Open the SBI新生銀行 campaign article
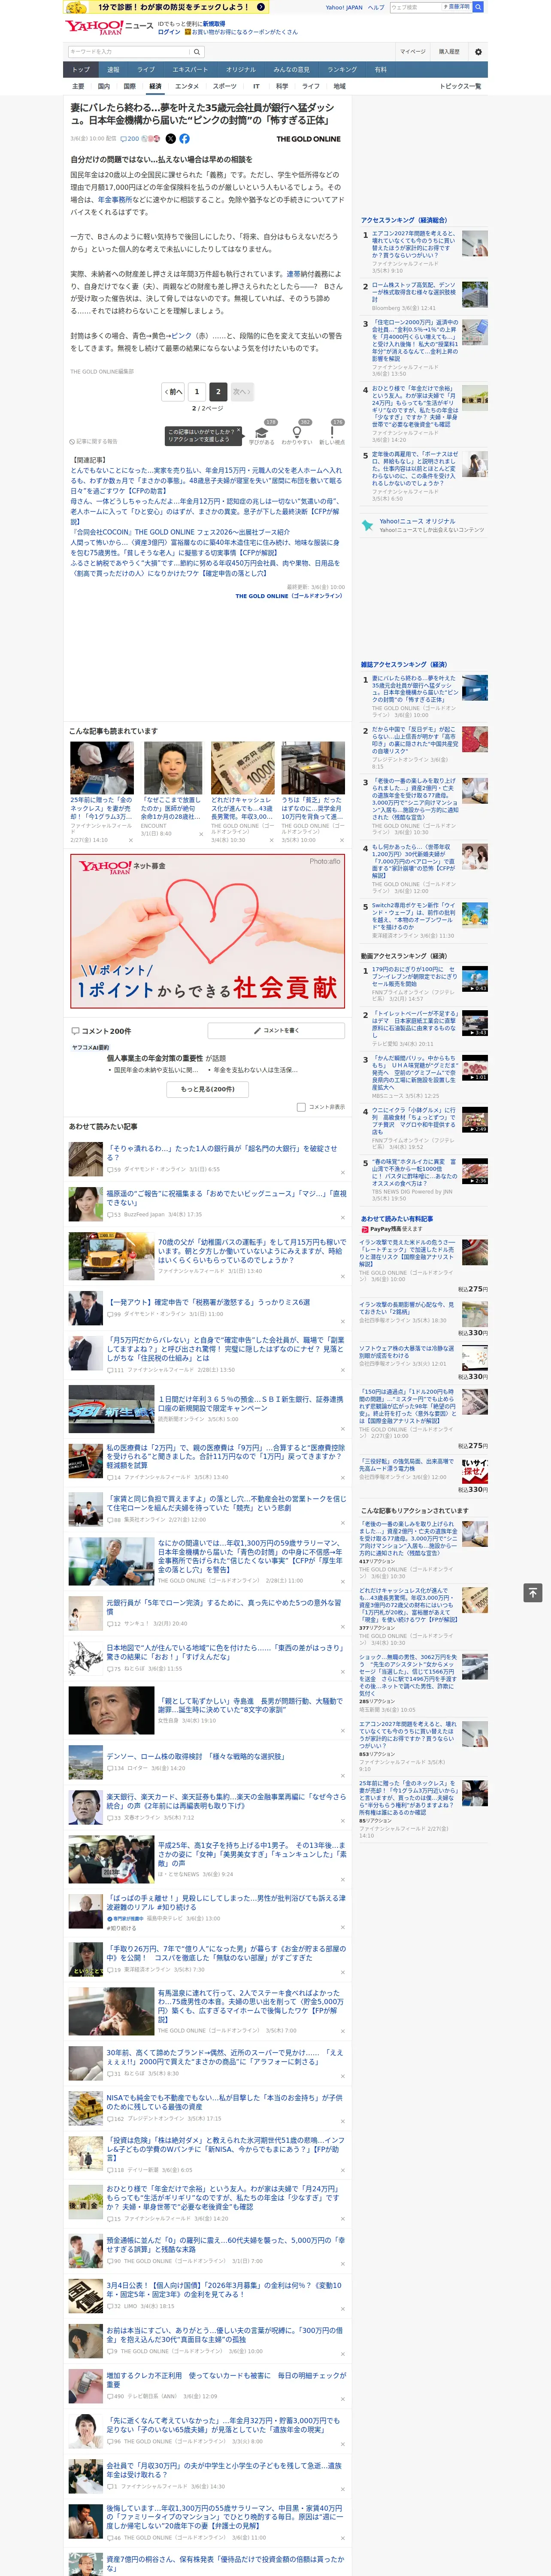Image resolution: width=551 pixels, height=2576 pixels. [250, 1403]
